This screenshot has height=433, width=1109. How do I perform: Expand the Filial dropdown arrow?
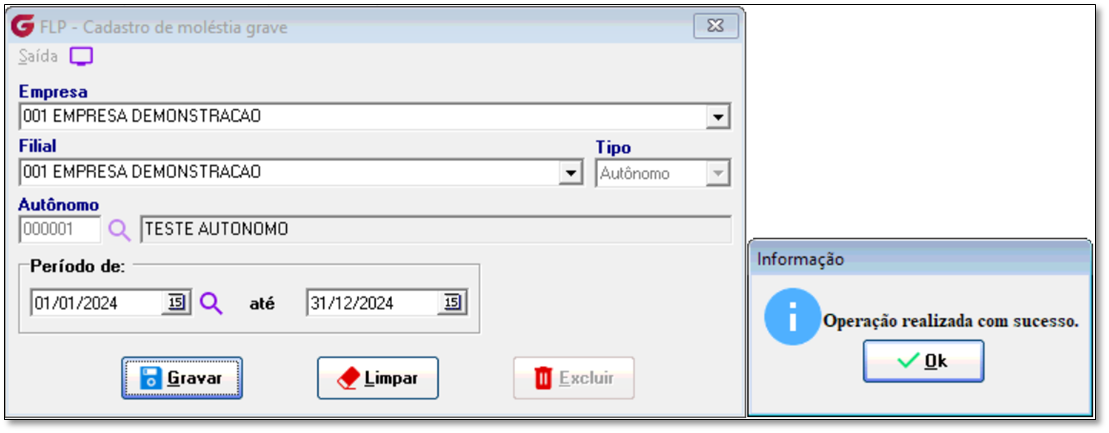(x=569, y=173)
